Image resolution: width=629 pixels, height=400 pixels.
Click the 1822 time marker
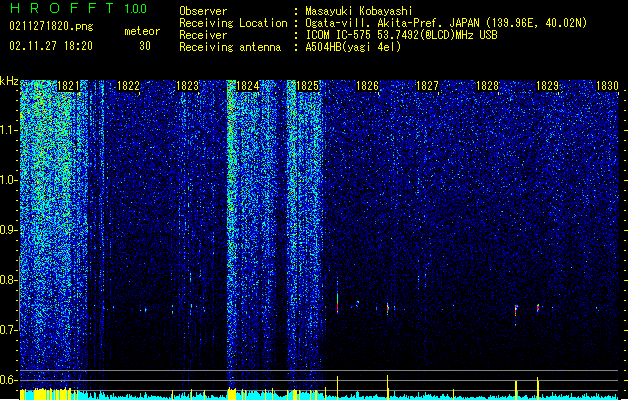128,86
